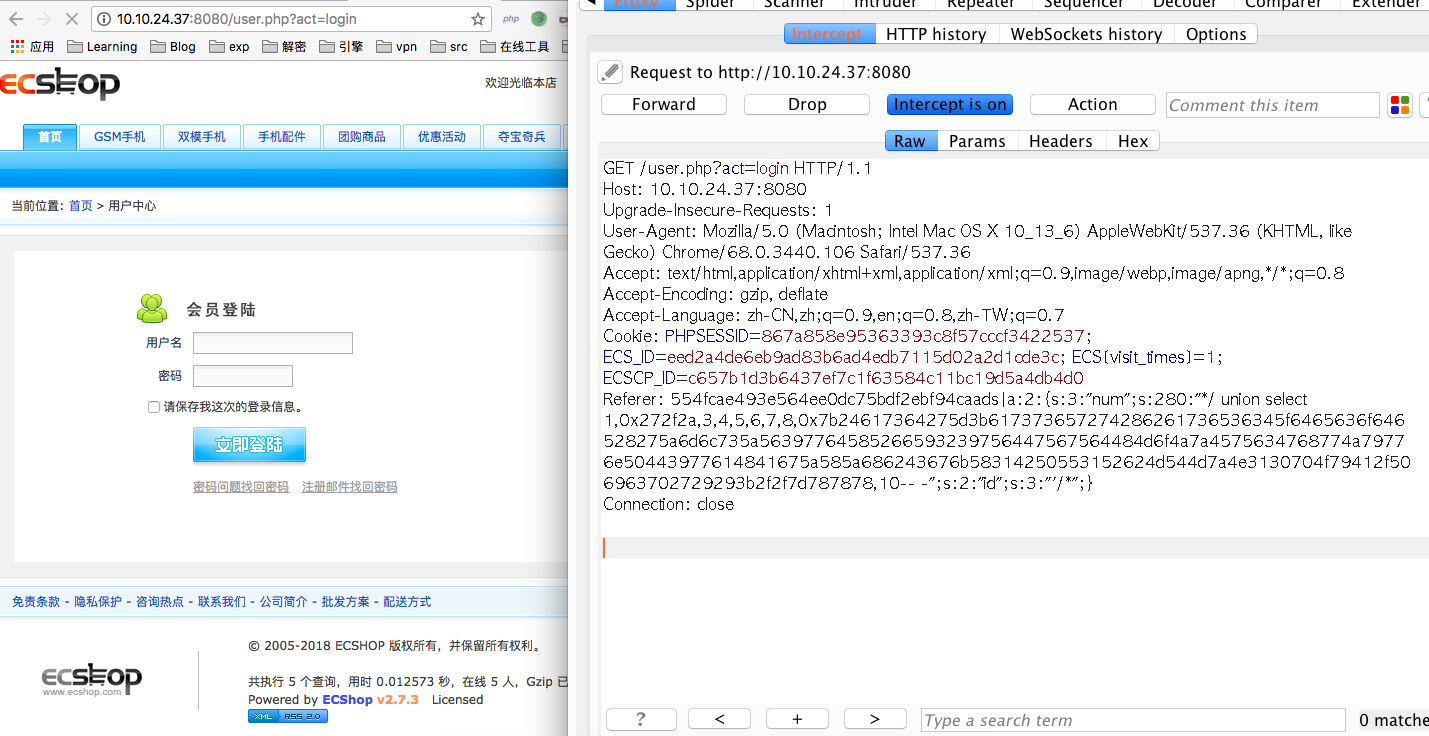Click the ECShop logo in page header
This screenshot has width=1429, height=736.
[60, 85]
